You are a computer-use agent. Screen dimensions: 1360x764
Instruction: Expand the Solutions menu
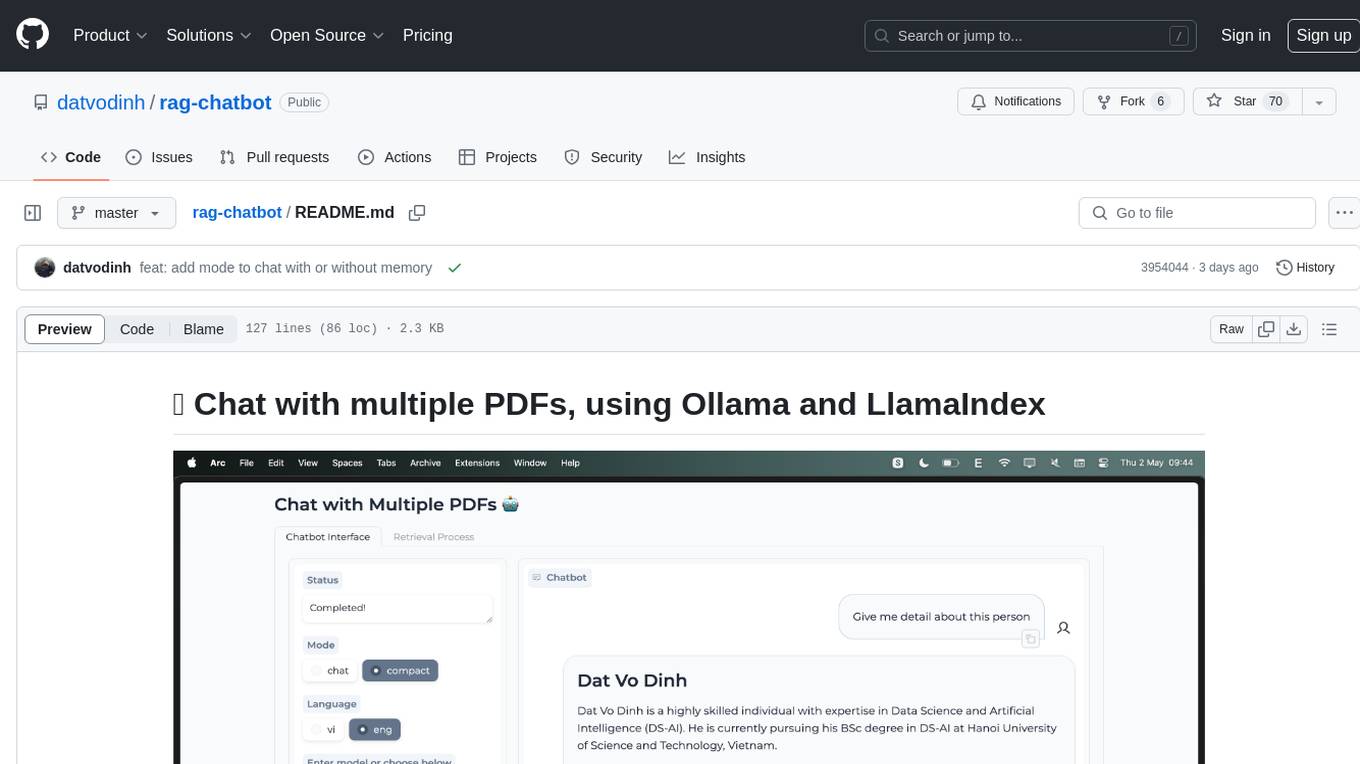point(209,35)
